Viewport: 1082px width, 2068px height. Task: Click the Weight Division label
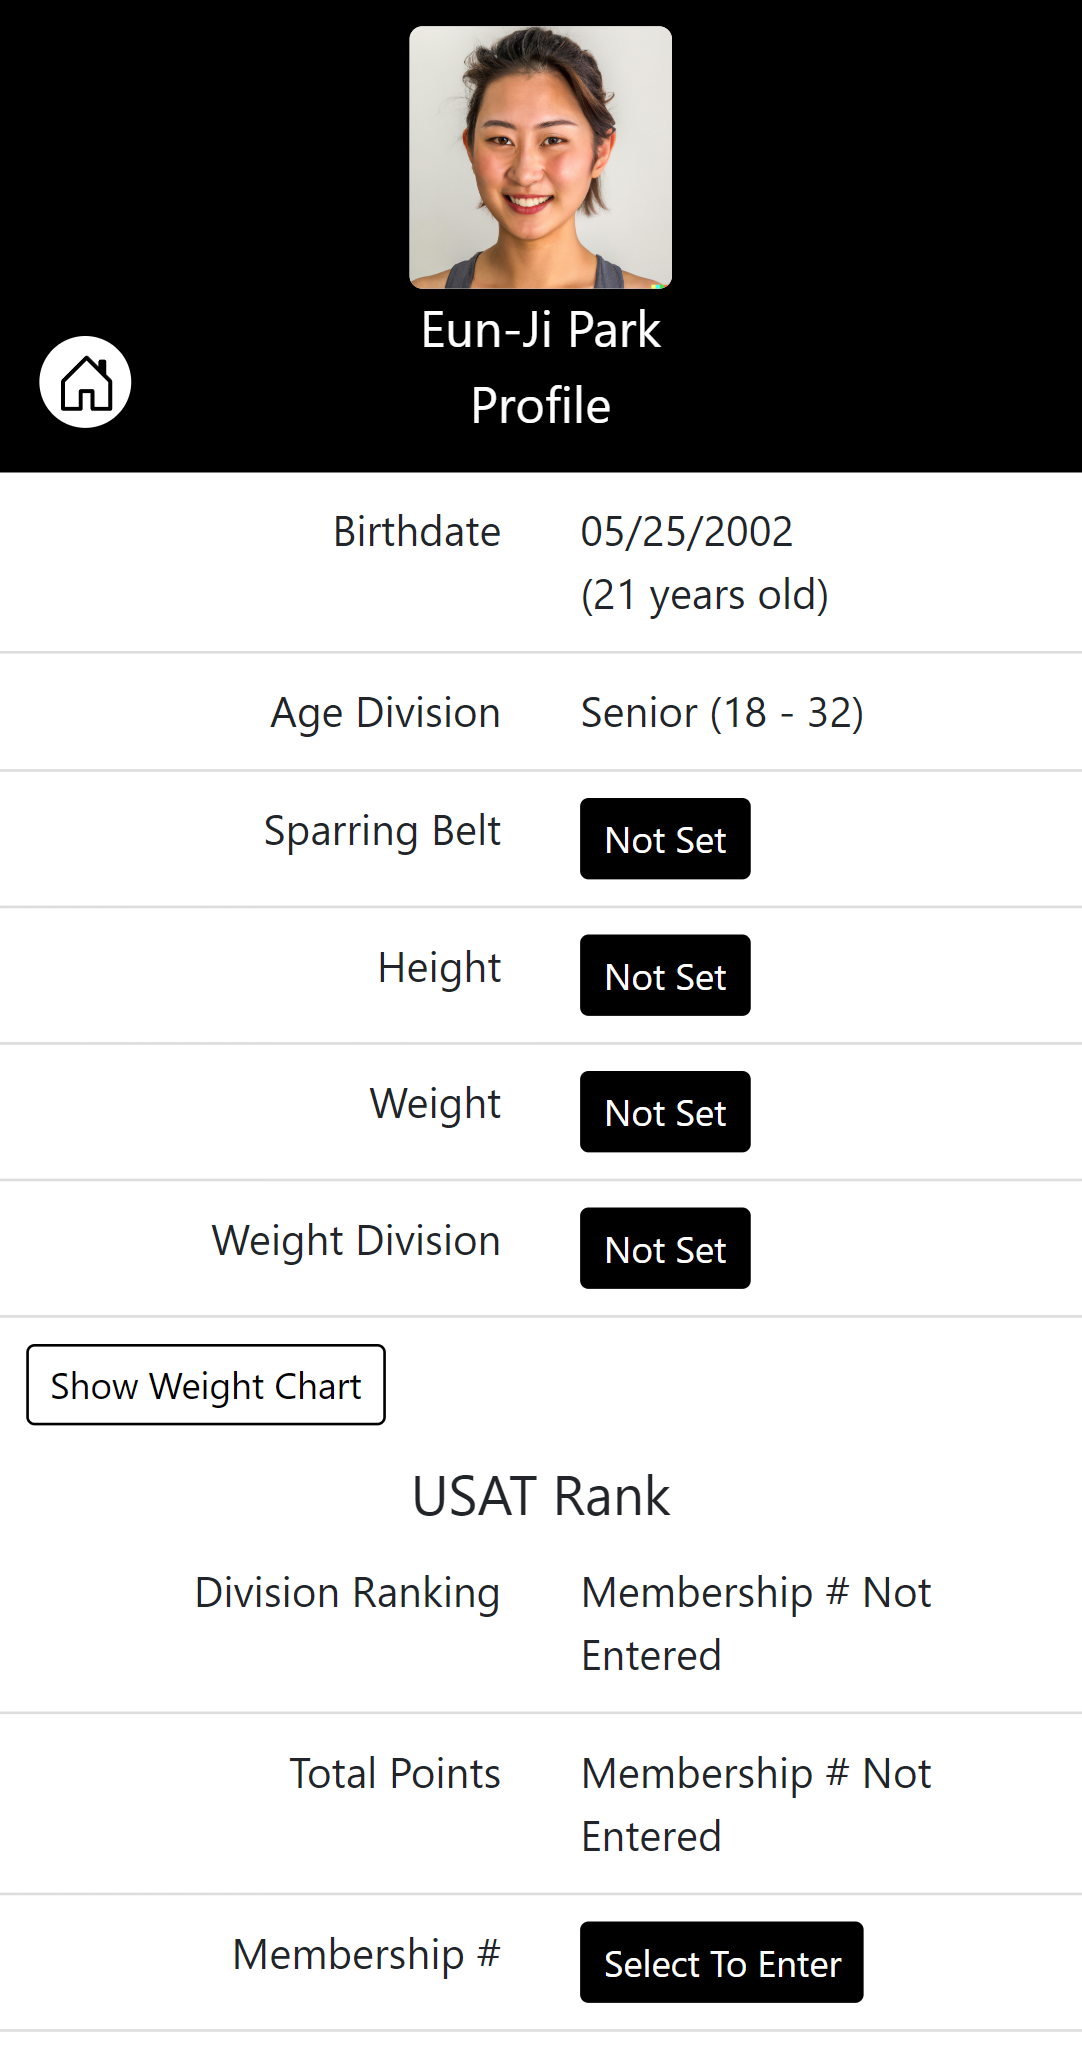point(356,1241)
